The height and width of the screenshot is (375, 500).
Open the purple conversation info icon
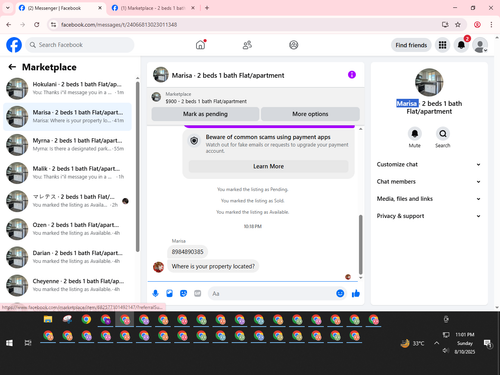pyautogui.click(x=352, y=75)
